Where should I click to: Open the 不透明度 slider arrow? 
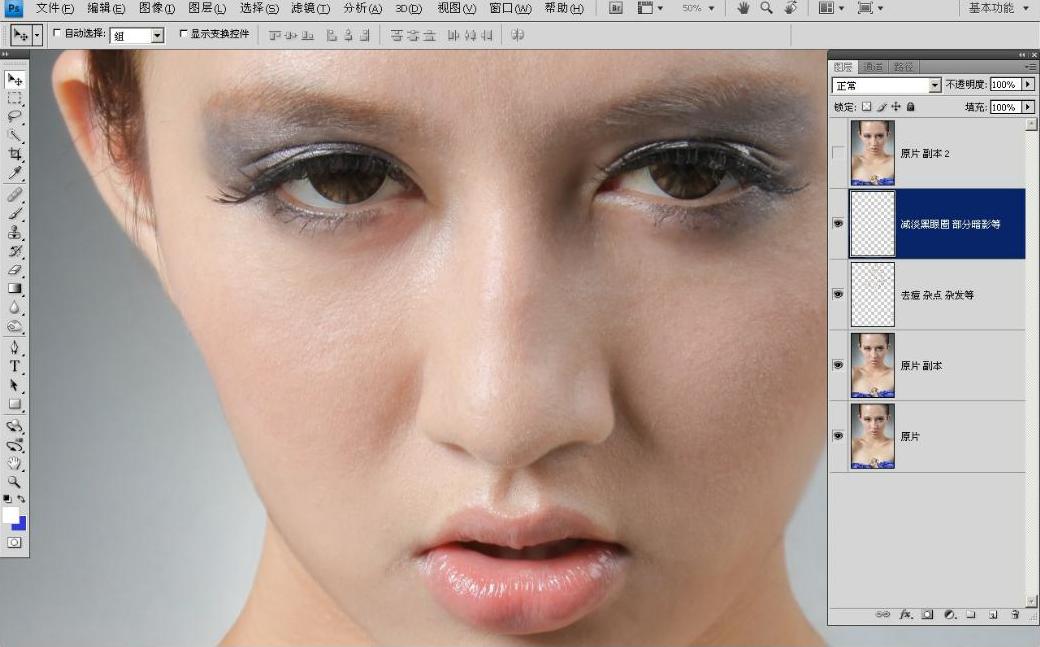[1028, 84]
